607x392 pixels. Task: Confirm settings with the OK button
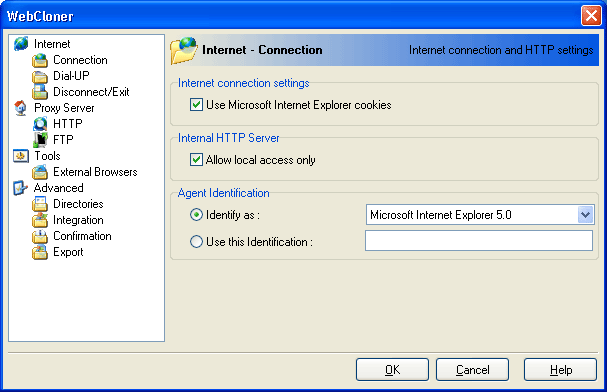(392, 370)
